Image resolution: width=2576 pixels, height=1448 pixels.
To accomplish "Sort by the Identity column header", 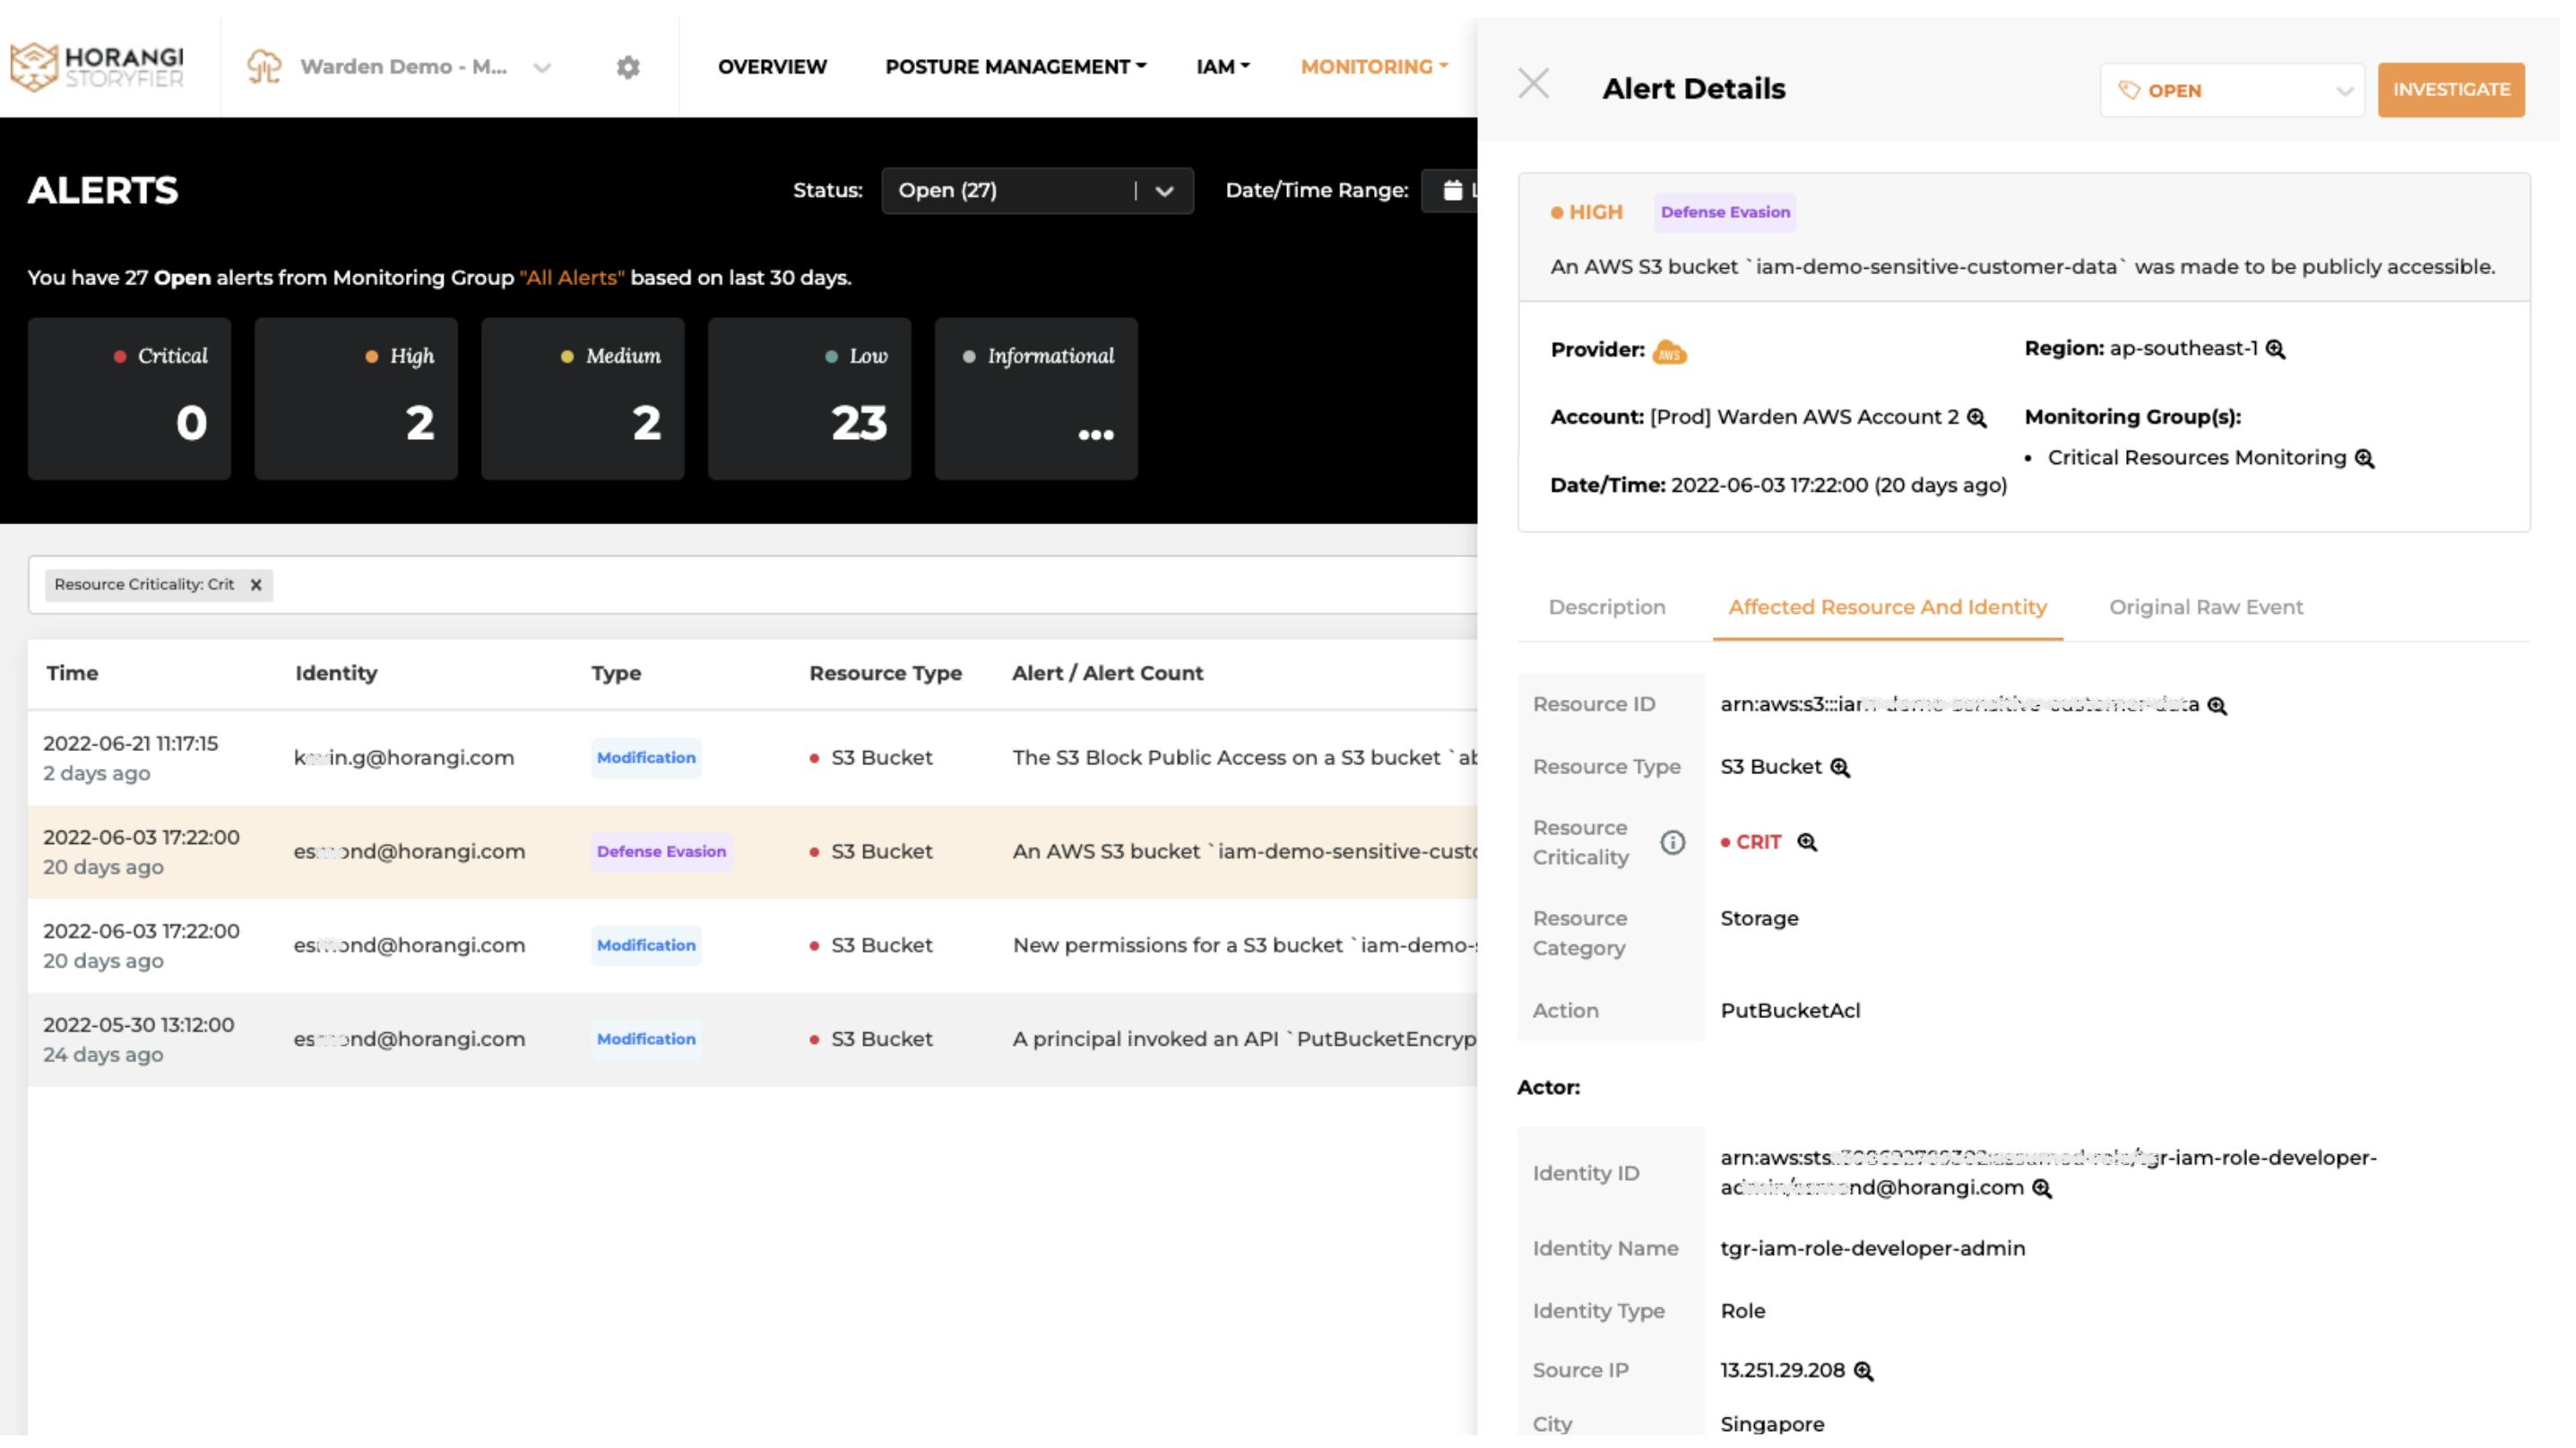I will click(336, 673).
